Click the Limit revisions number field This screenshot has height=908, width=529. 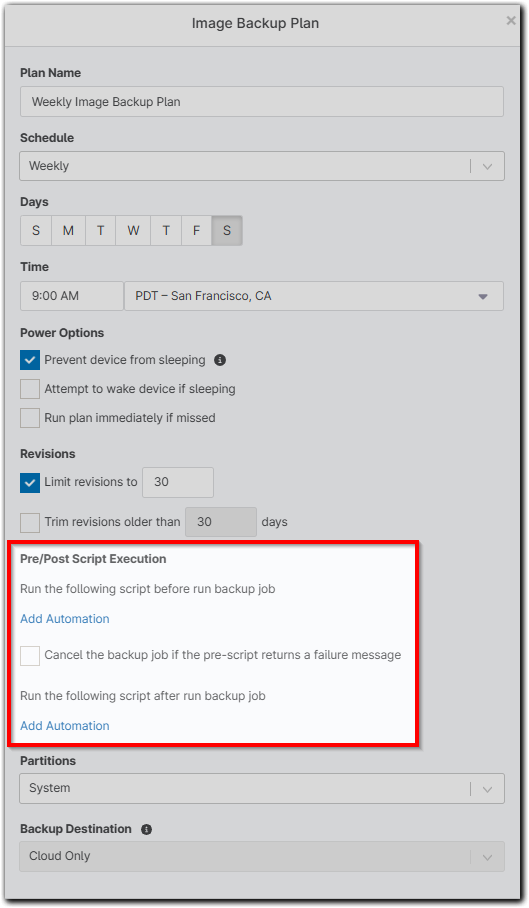point(178,482)
